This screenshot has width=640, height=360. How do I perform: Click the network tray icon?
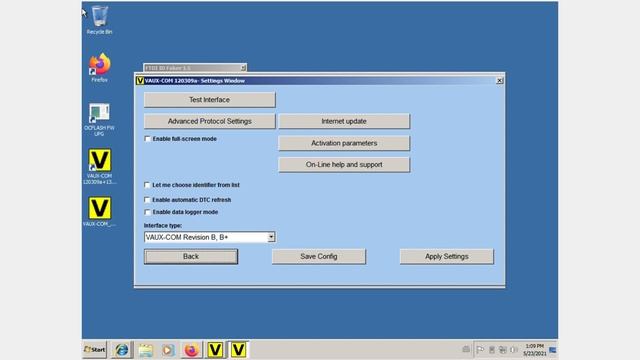coord(503,350)
